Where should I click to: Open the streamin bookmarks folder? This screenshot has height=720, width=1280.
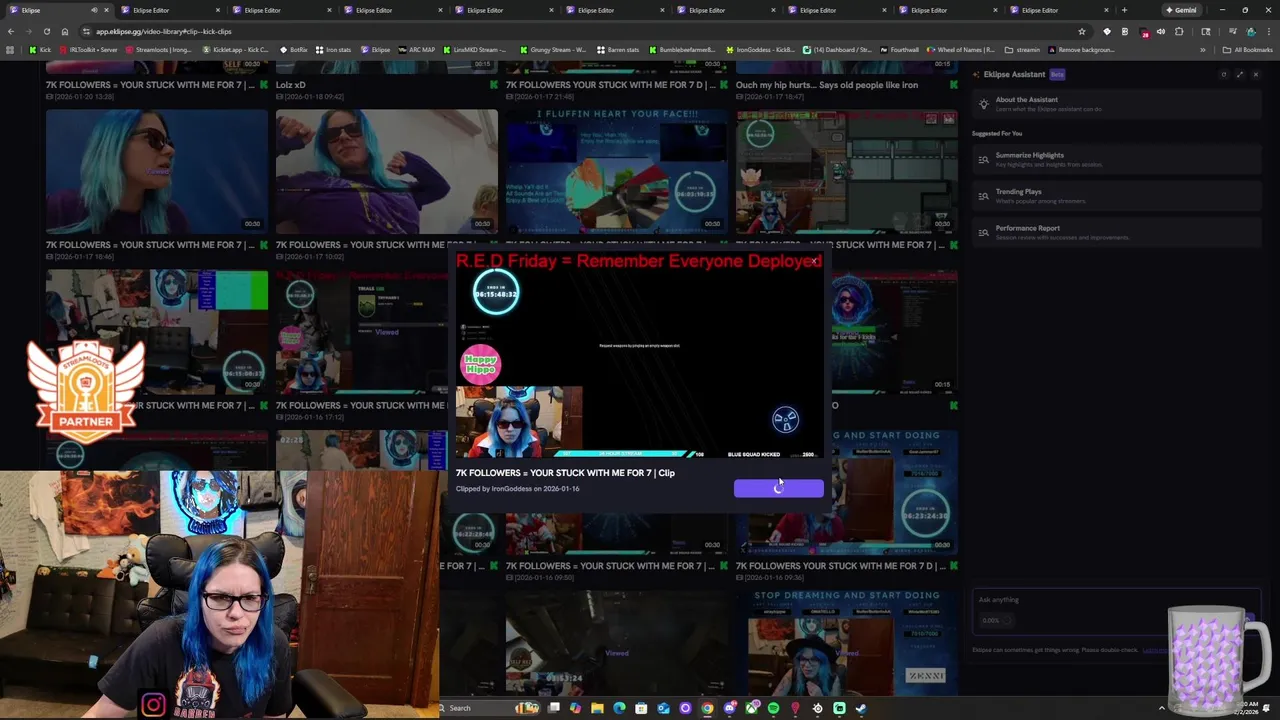click(1022, 49)
